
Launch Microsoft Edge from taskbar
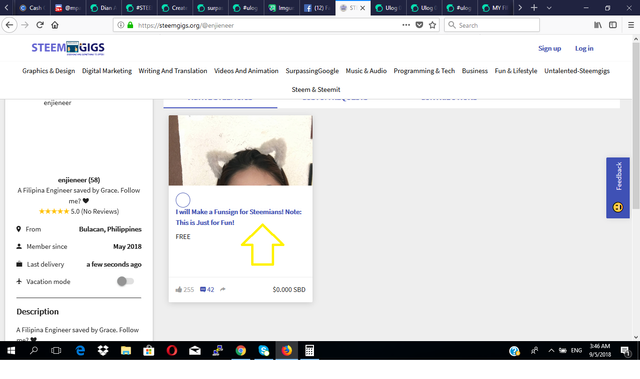[80, 350]
